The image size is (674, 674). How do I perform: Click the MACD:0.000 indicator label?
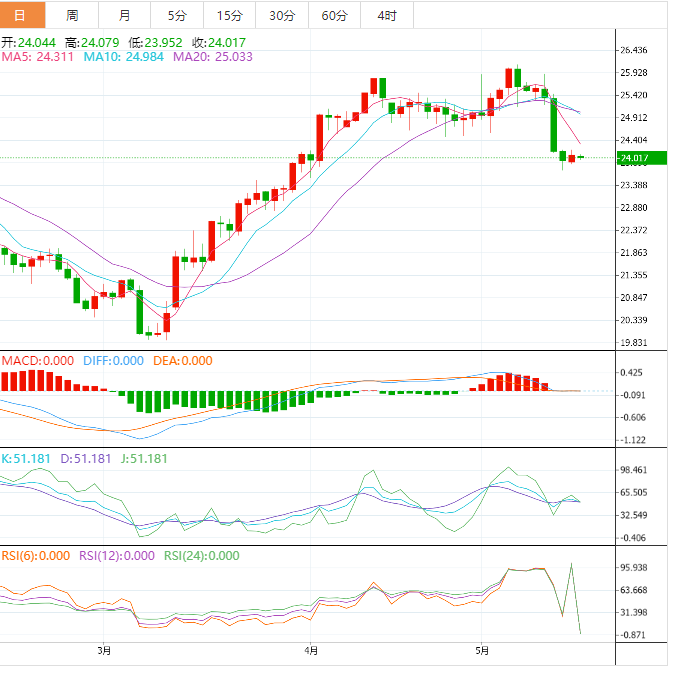pos(38,361)
